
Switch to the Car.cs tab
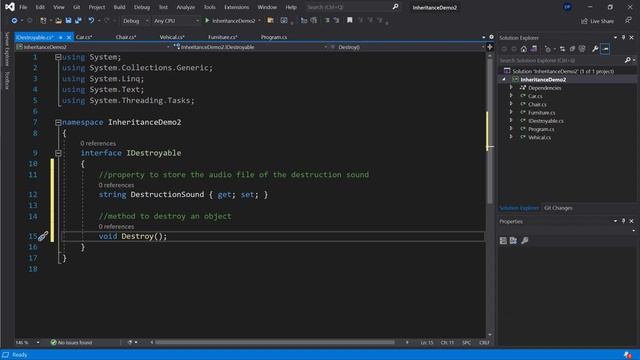pyautogui.click(x=84, y=37)
